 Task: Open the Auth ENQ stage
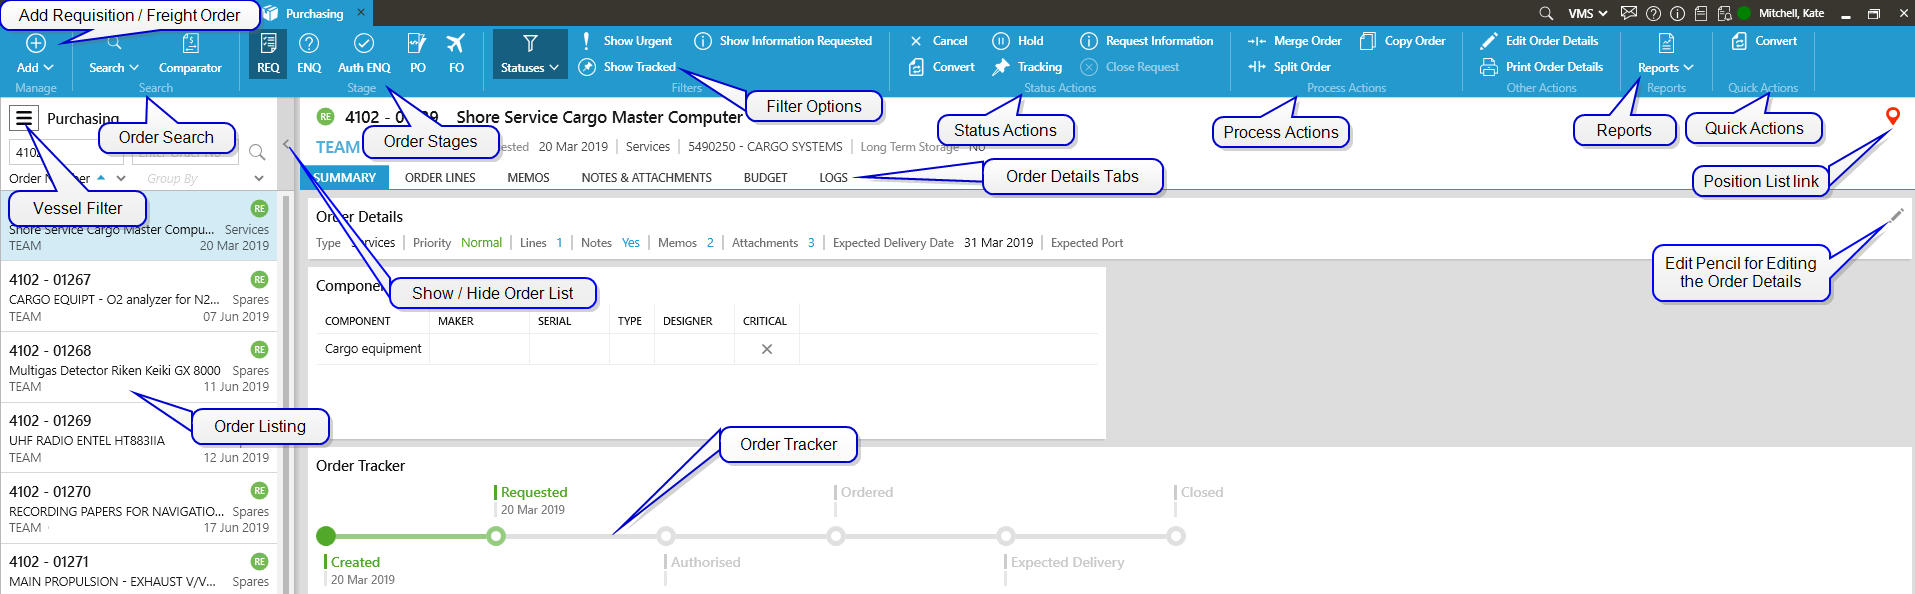point(364,53)
